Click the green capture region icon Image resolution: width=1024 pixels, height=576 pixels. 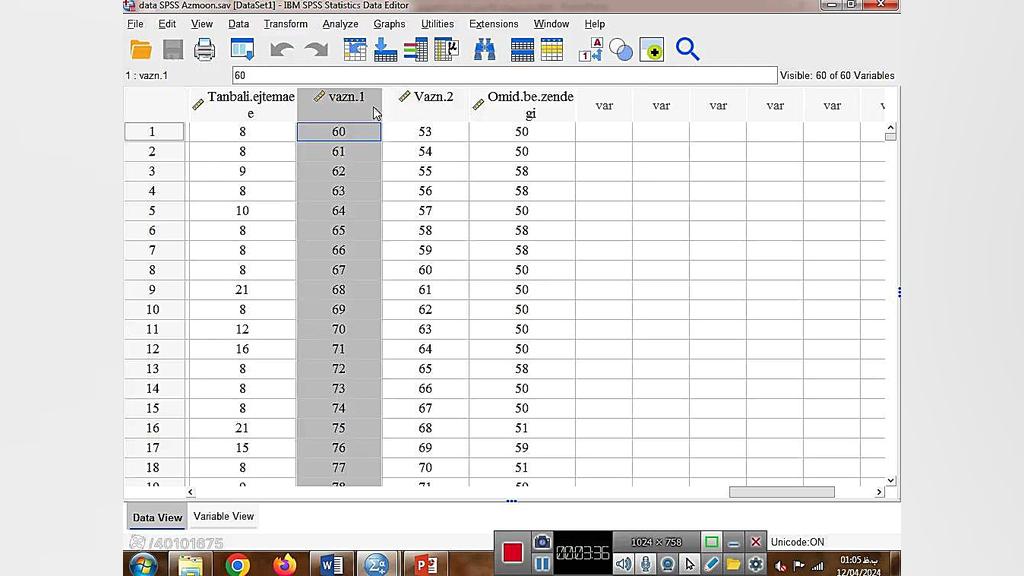(x=711, y=542)
